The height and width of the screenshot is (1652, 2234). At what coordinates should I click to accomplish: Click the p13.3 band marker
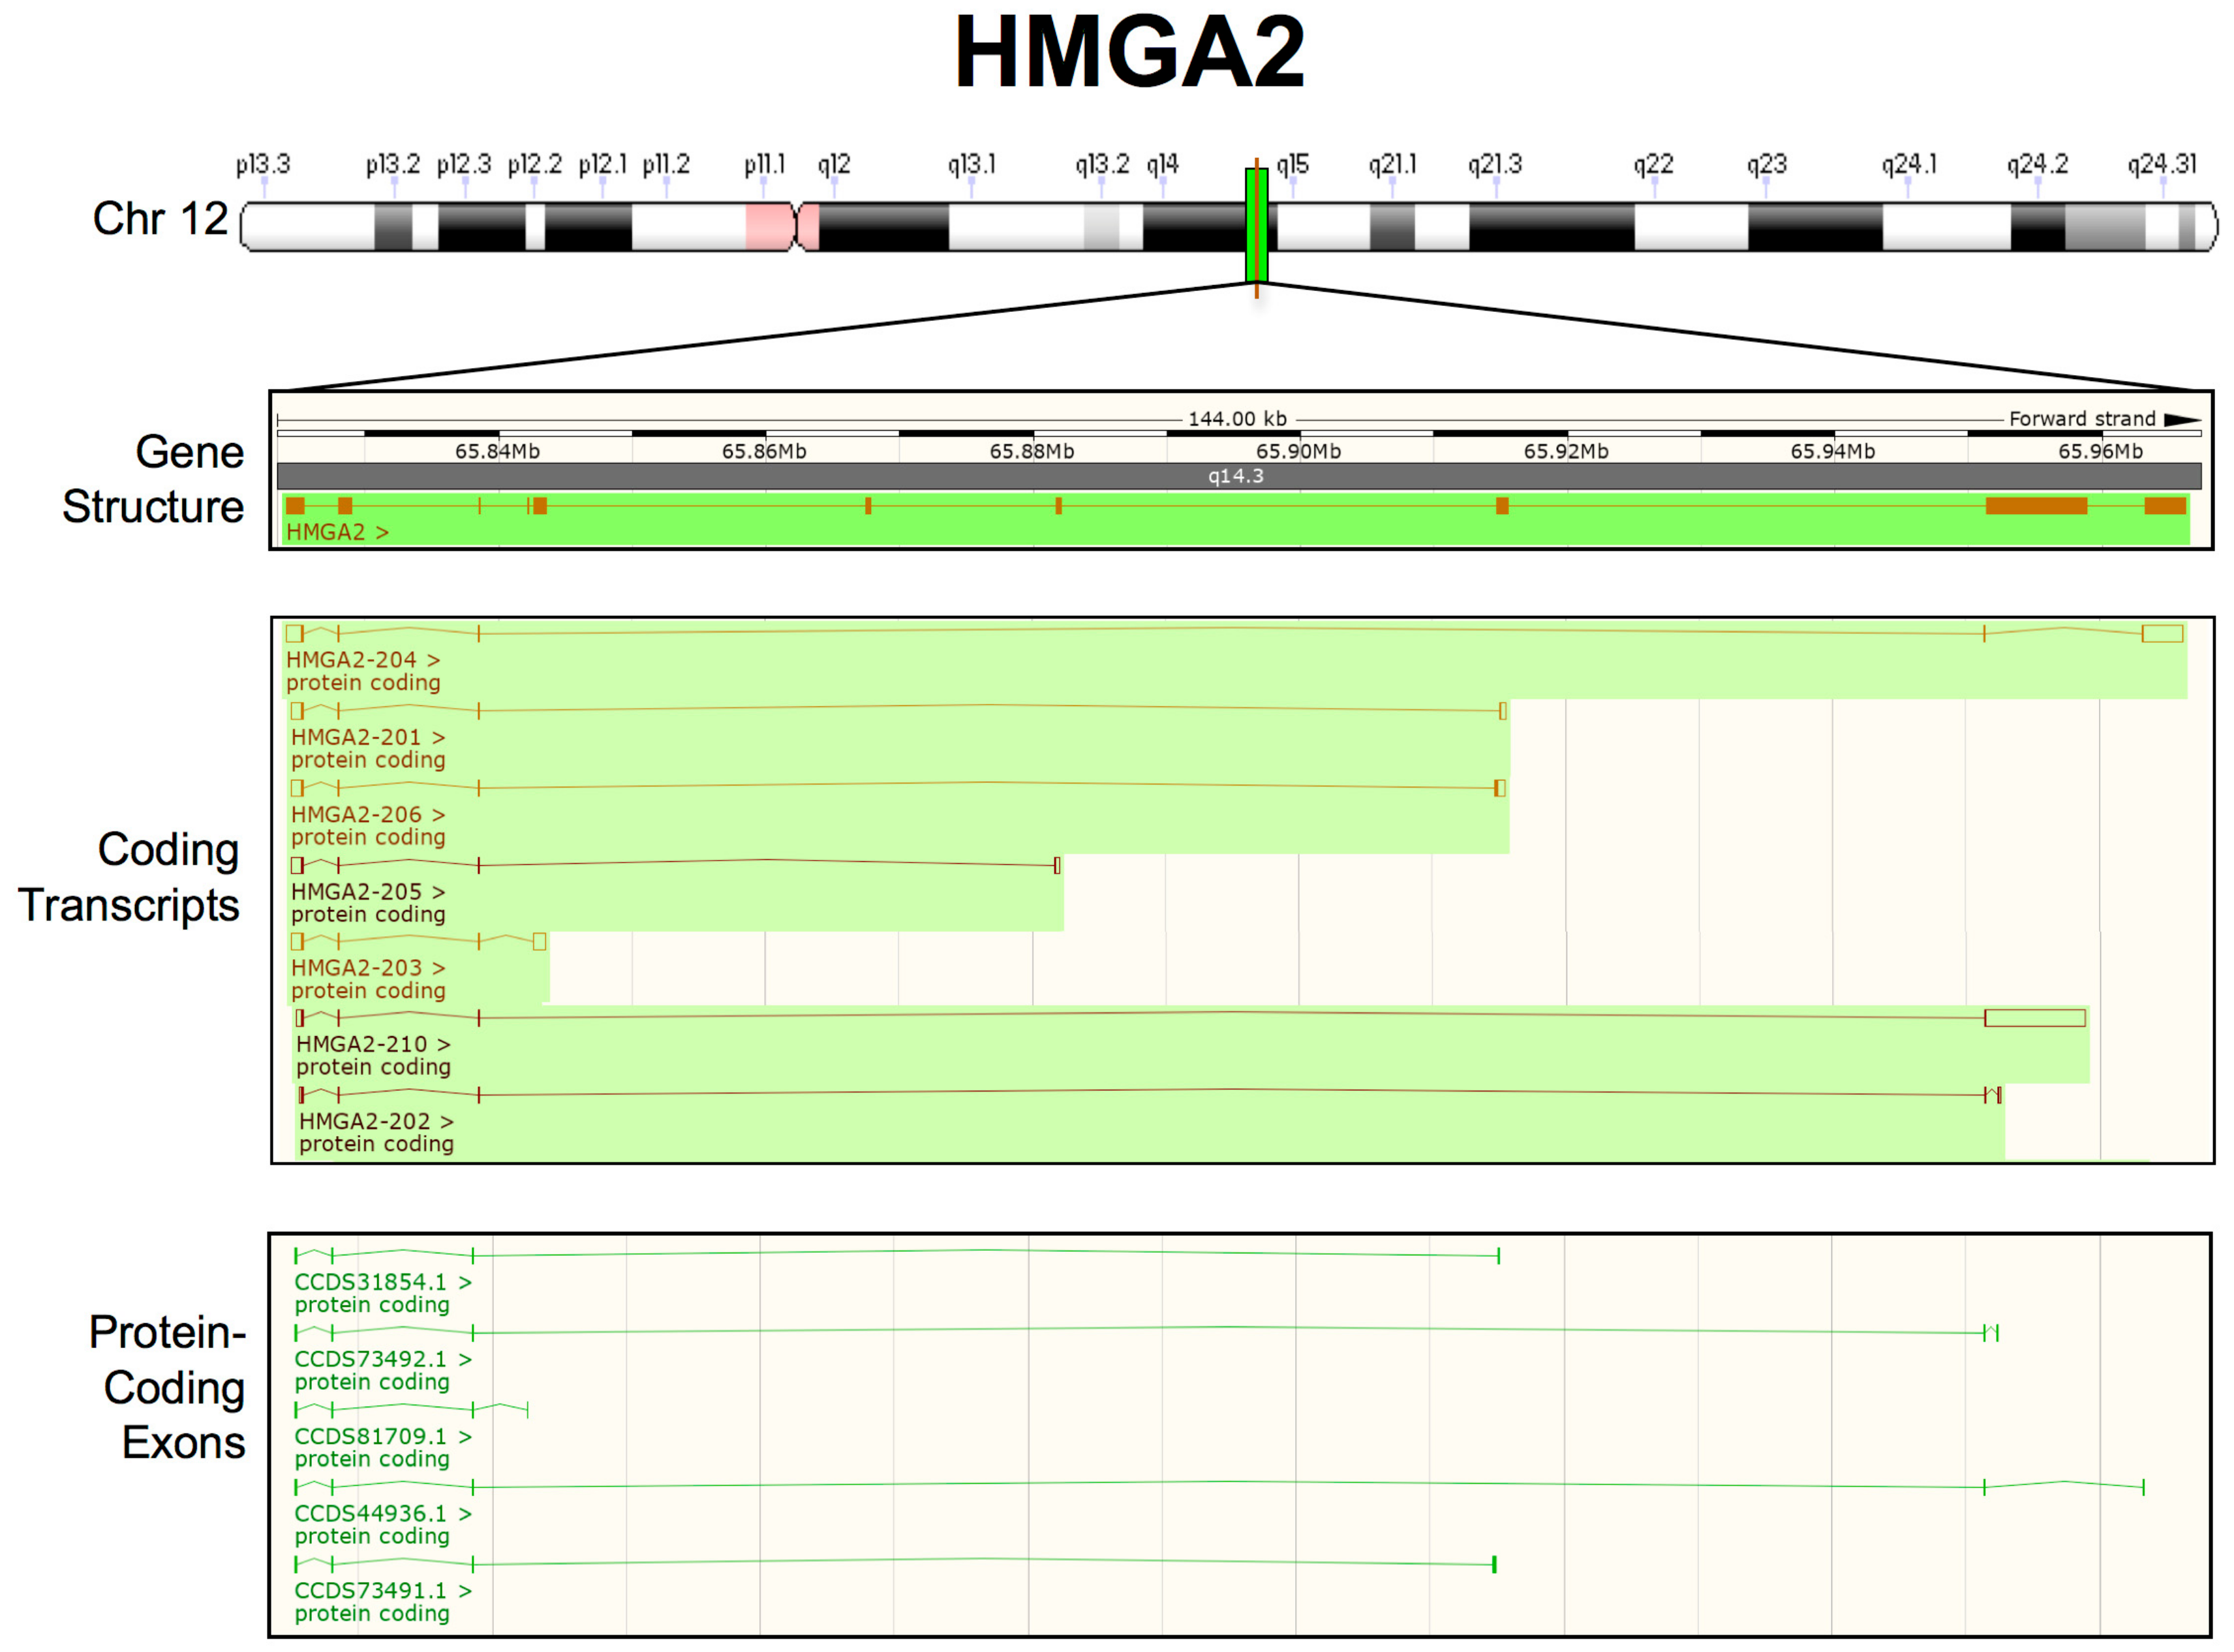(264, 166)
